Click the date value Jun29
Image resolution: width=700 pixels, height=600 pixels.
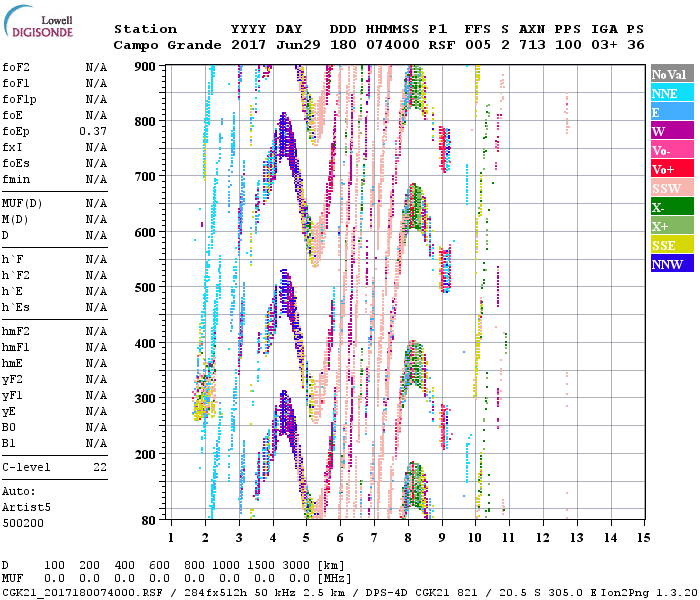pos(298,45)
